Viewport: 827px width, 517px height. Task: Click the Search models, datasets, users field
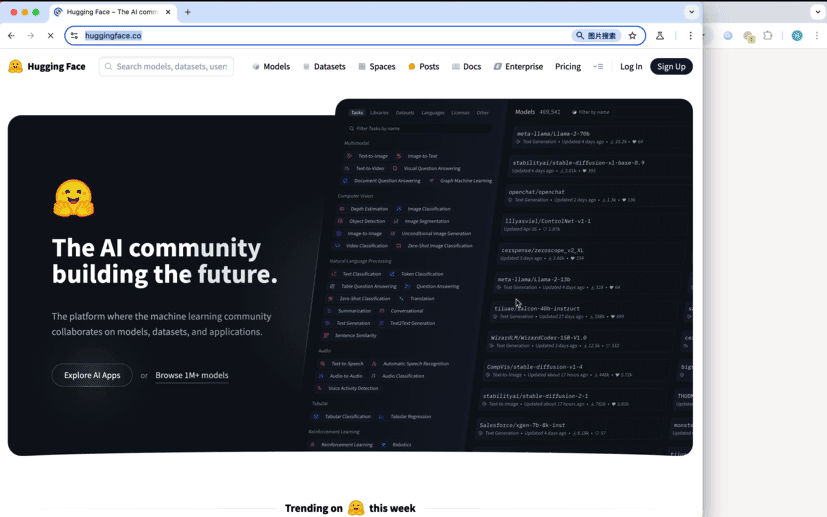point(166,66)
